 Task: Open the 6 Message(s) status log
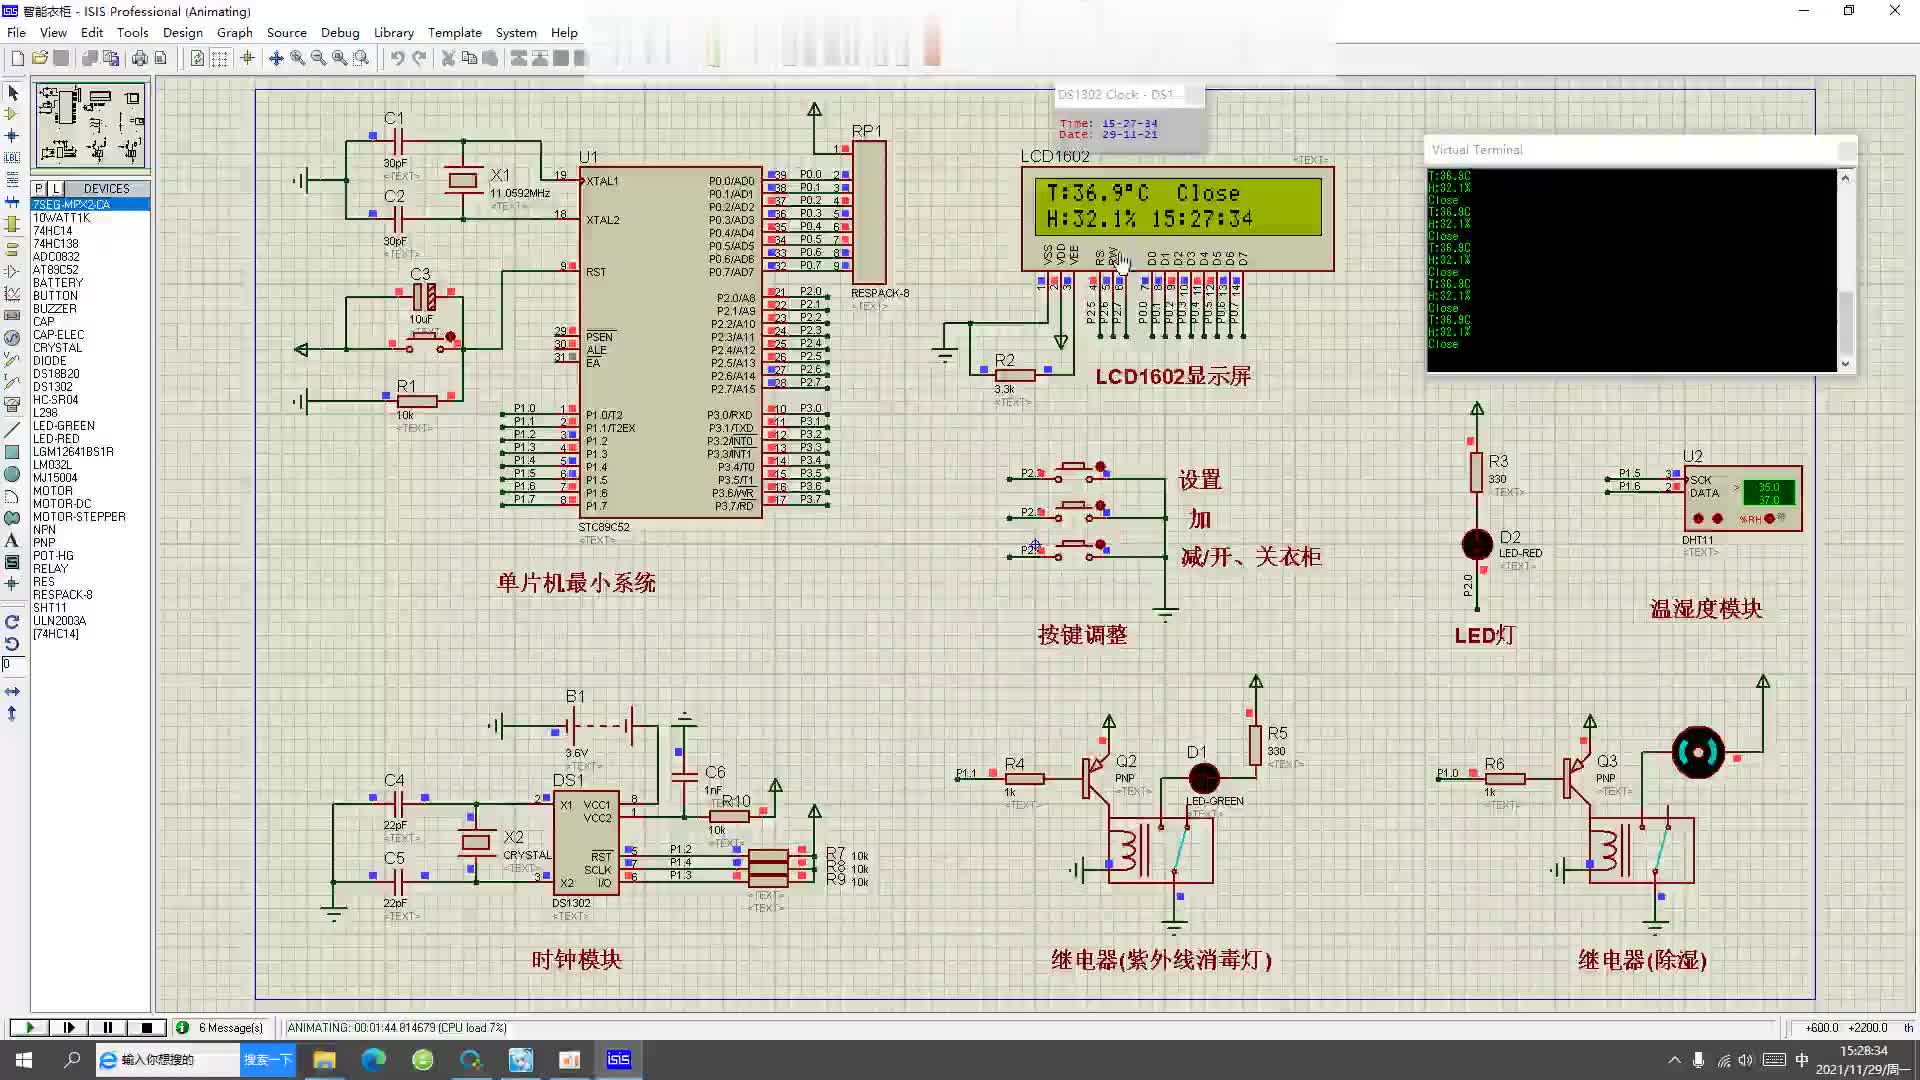tap(220, 1027)
